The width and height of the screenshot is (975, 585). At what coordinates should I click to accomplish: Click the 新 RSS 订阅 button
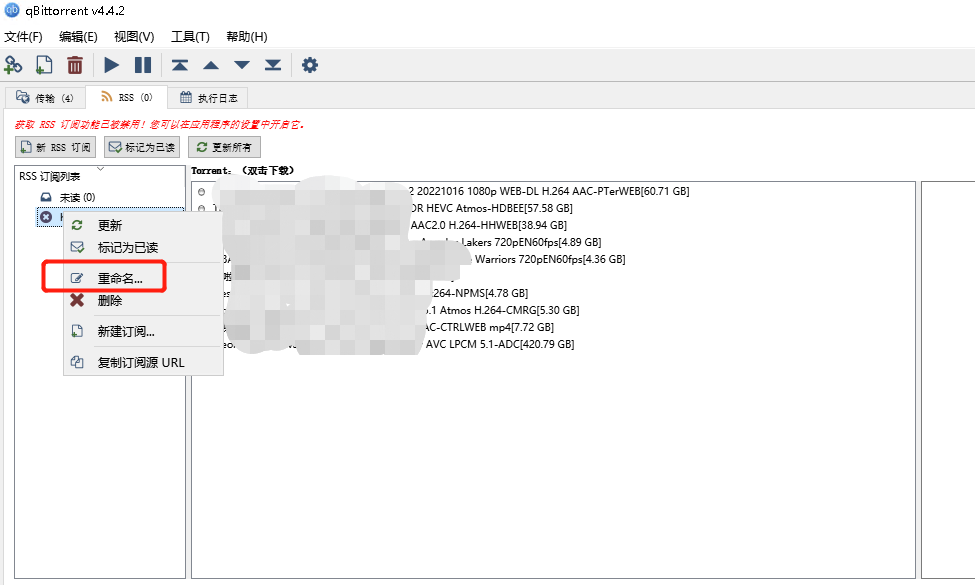pyautogui.click(x=55, y=147)
